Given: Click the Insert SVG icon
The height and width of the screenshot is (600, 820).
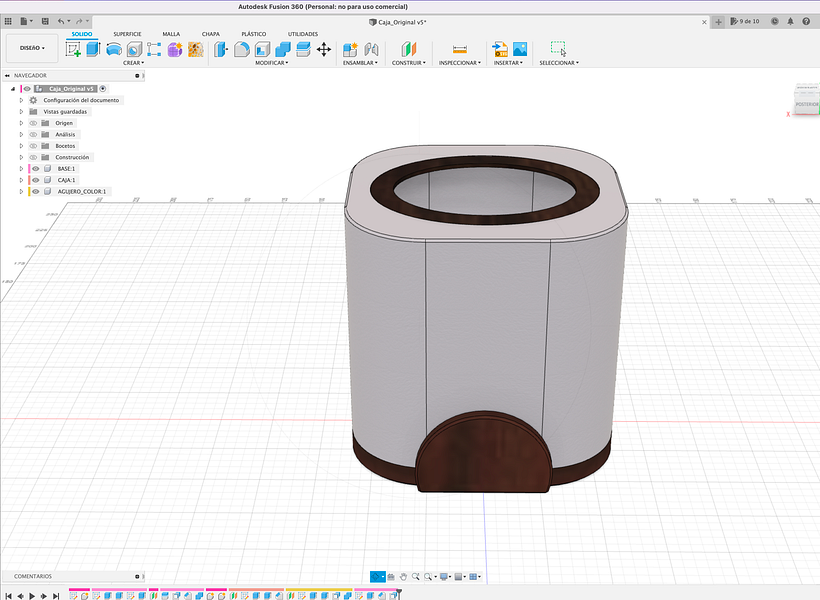Looking at the screenshot, I should point(500,49).
